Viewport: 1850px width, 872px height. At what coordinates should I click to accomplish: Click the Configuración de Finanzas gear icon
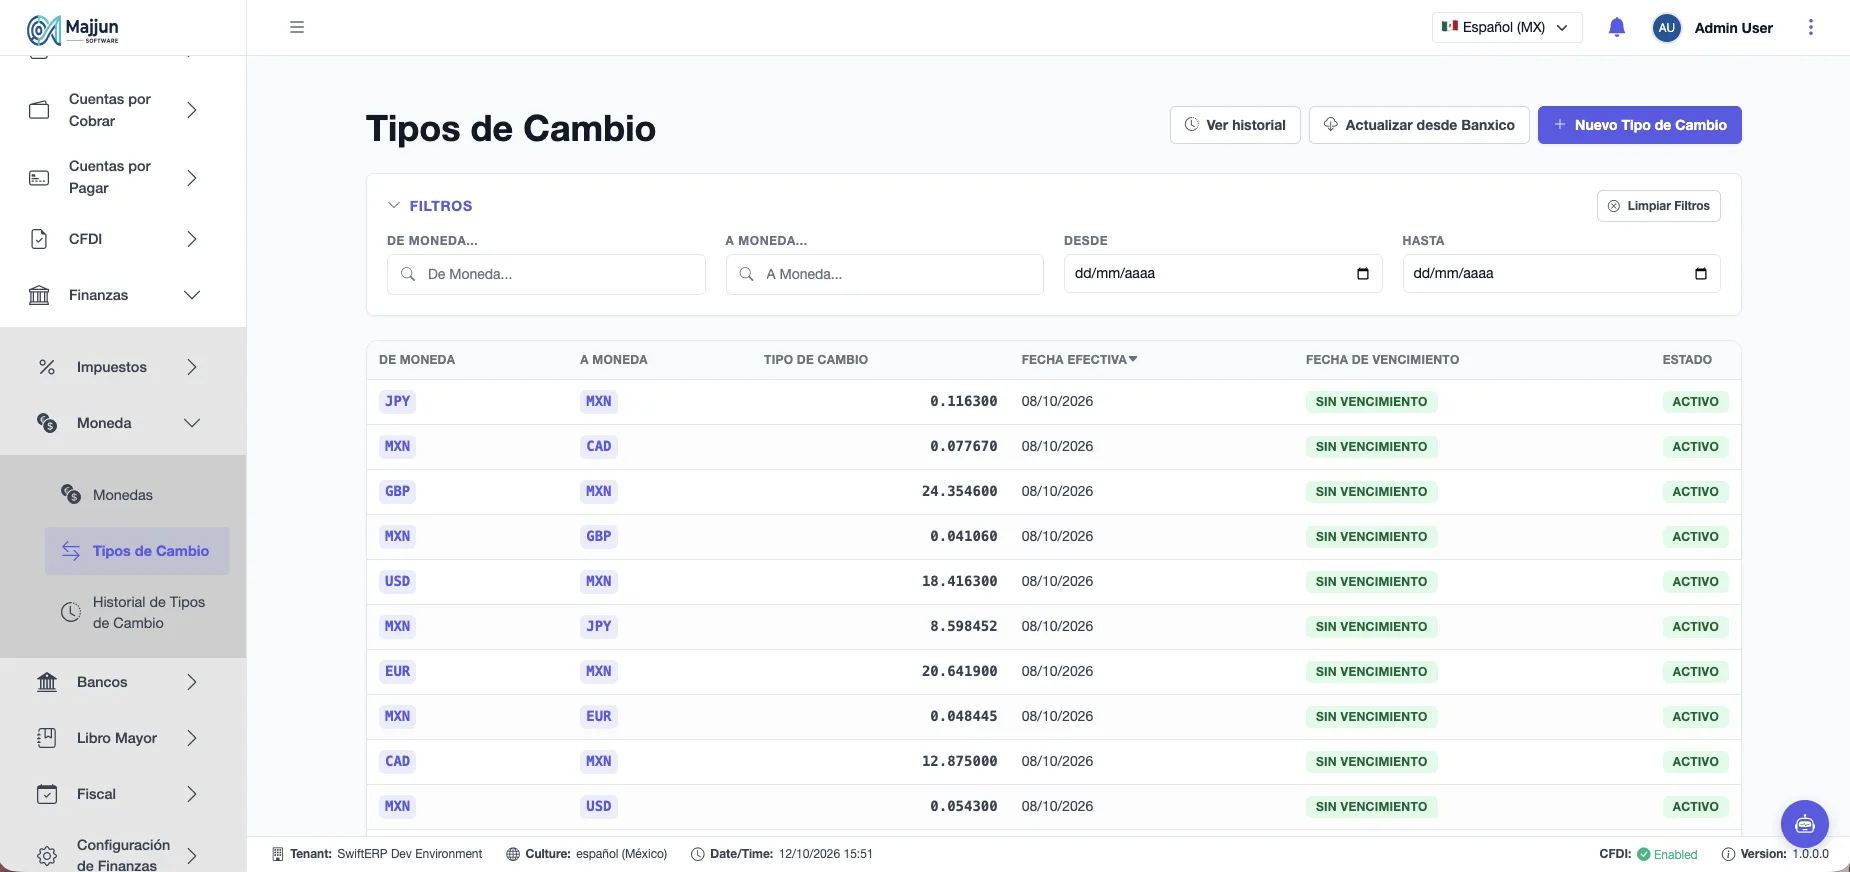(x=47, y=856)
